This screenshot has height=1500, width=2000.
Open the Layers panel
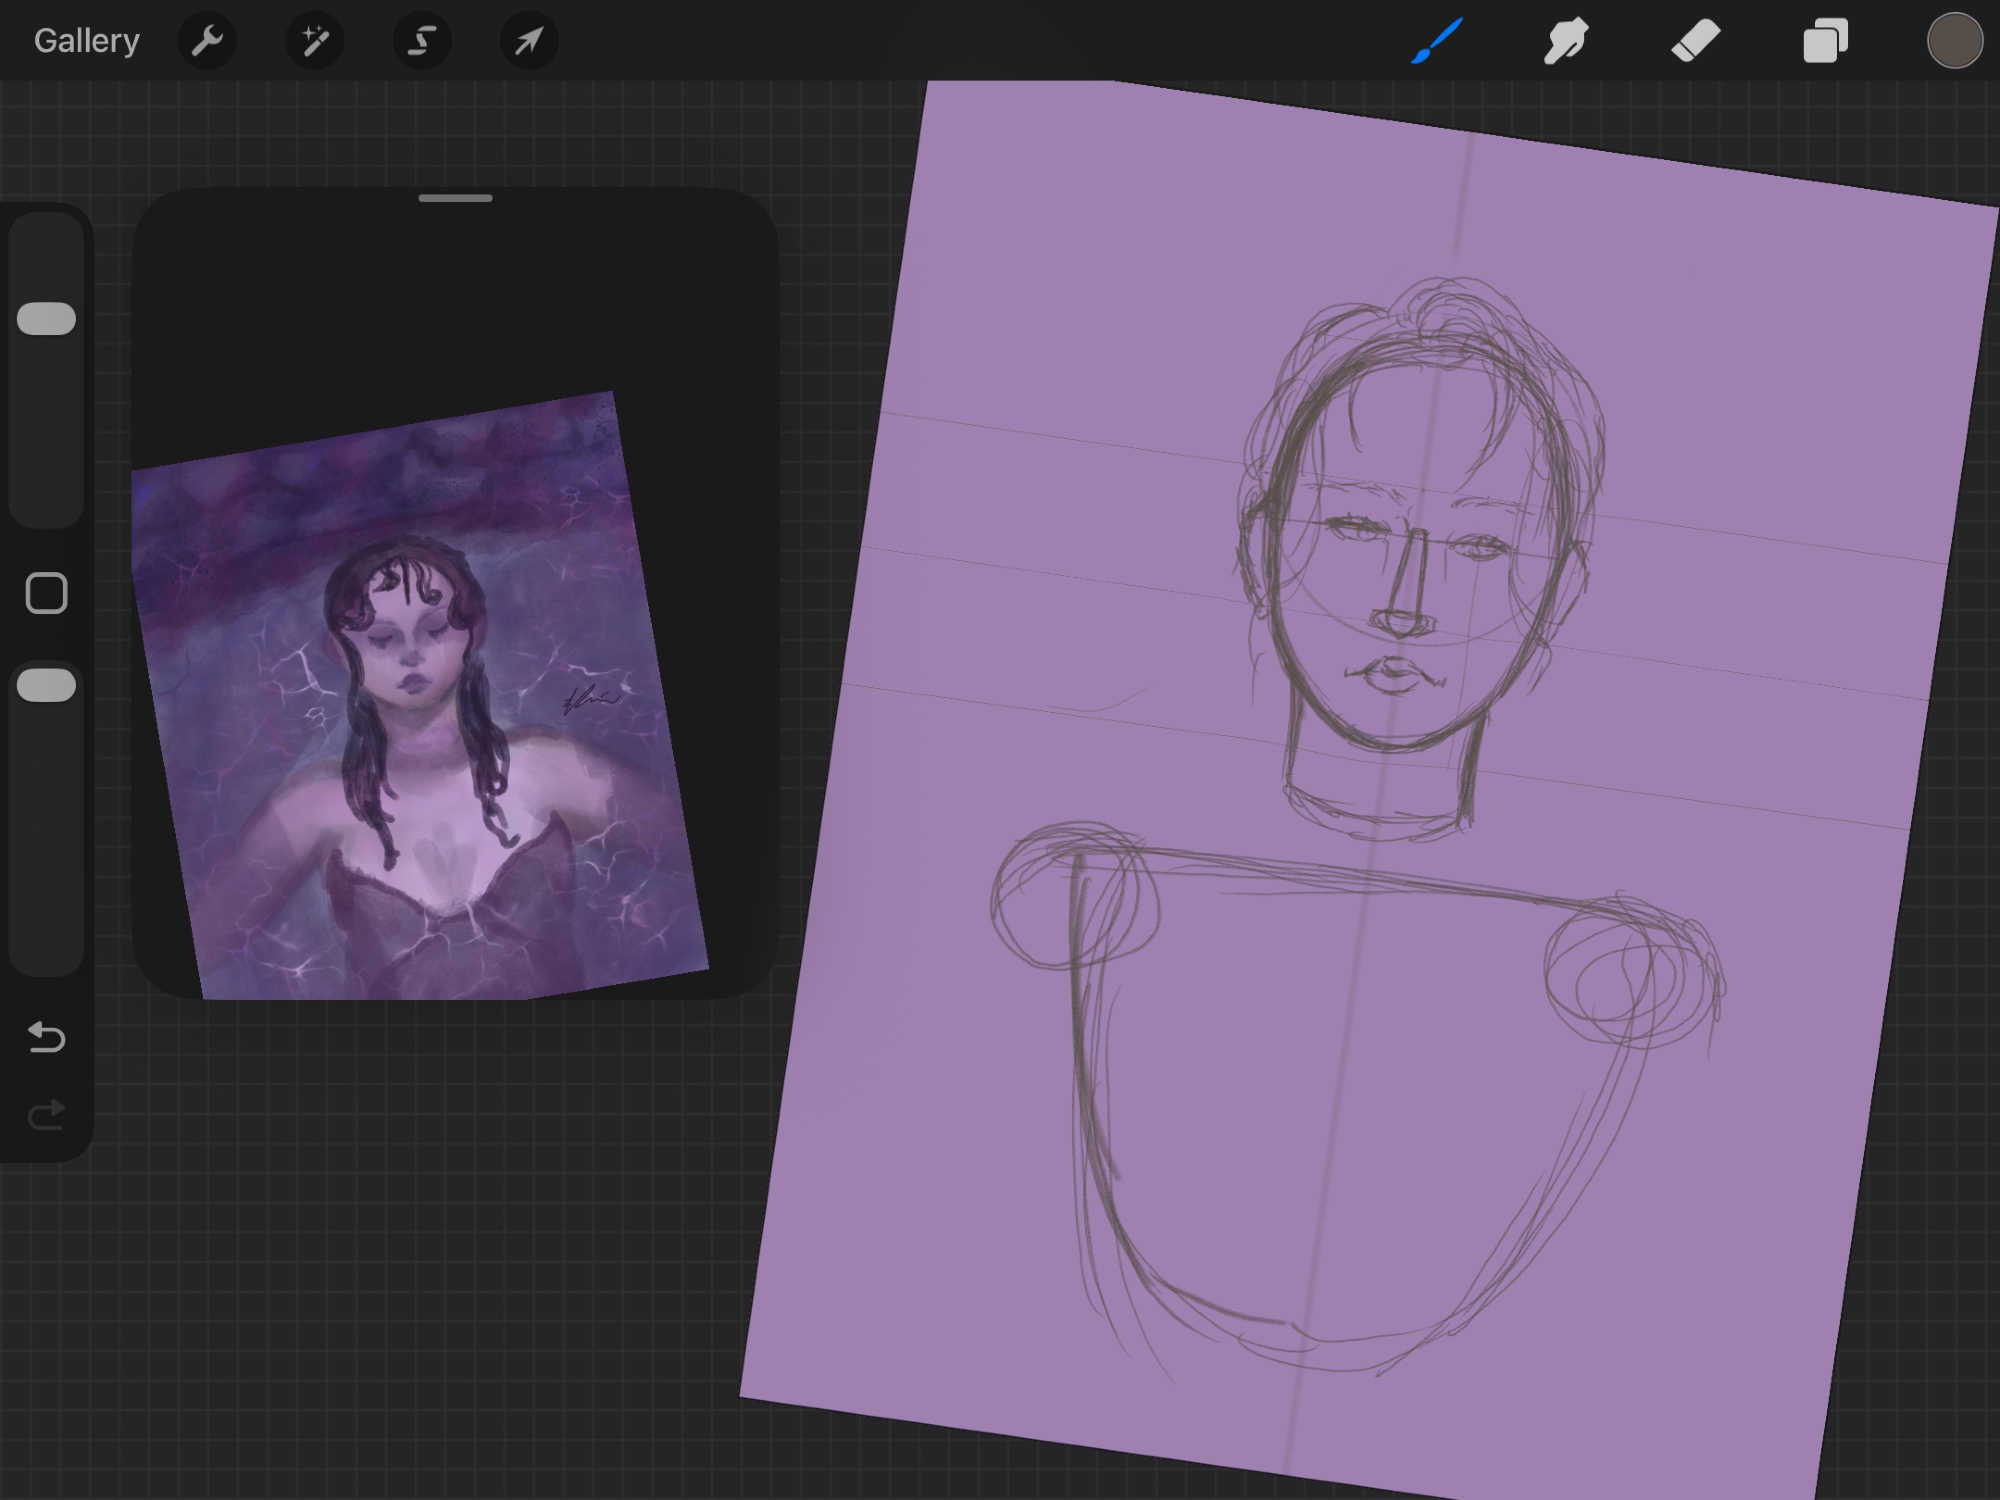pos(1824,41)
